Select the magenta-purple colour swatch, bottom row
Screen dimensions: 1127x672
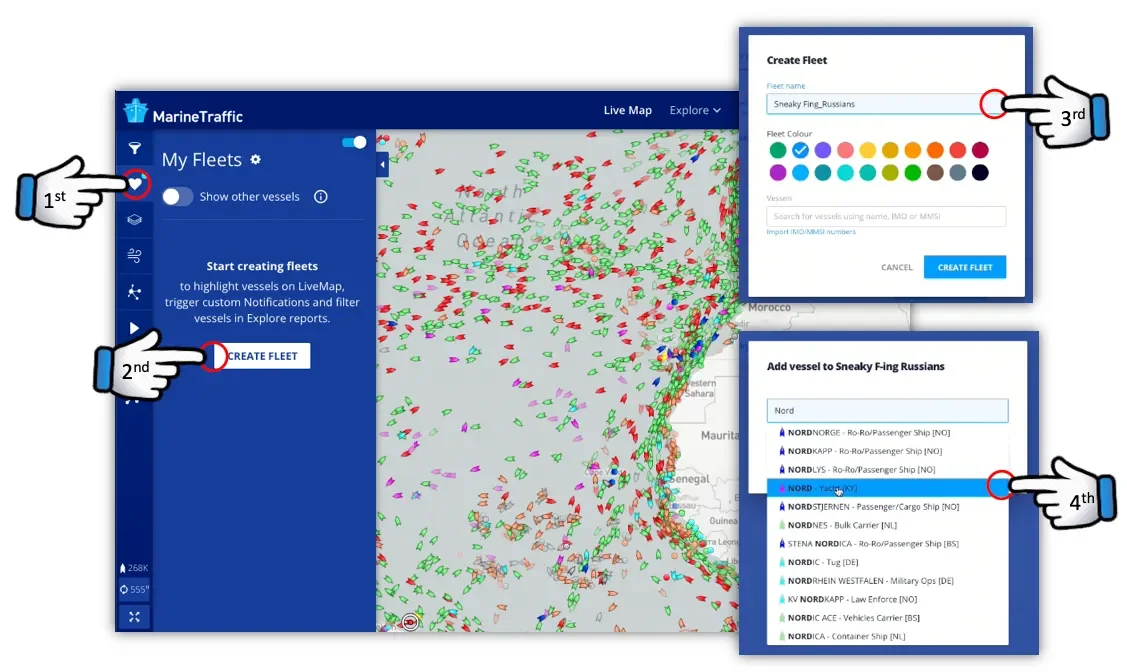coord(778,172)
